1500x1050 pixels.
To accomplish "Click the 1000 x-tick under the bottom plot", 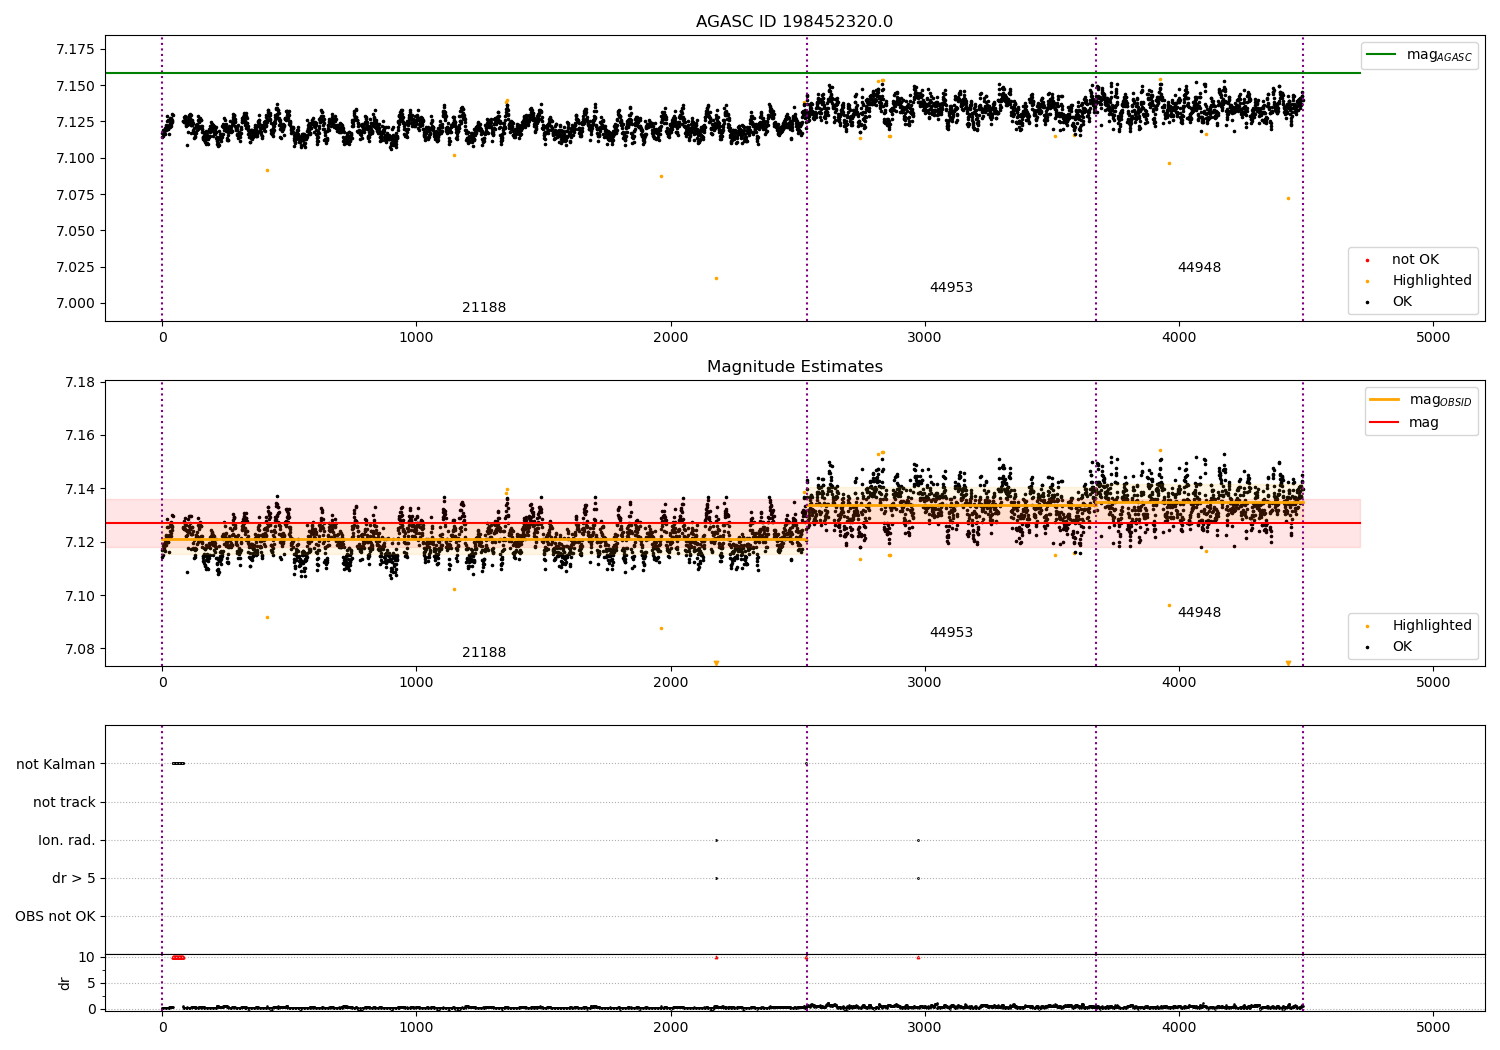I will [416, 1027].
